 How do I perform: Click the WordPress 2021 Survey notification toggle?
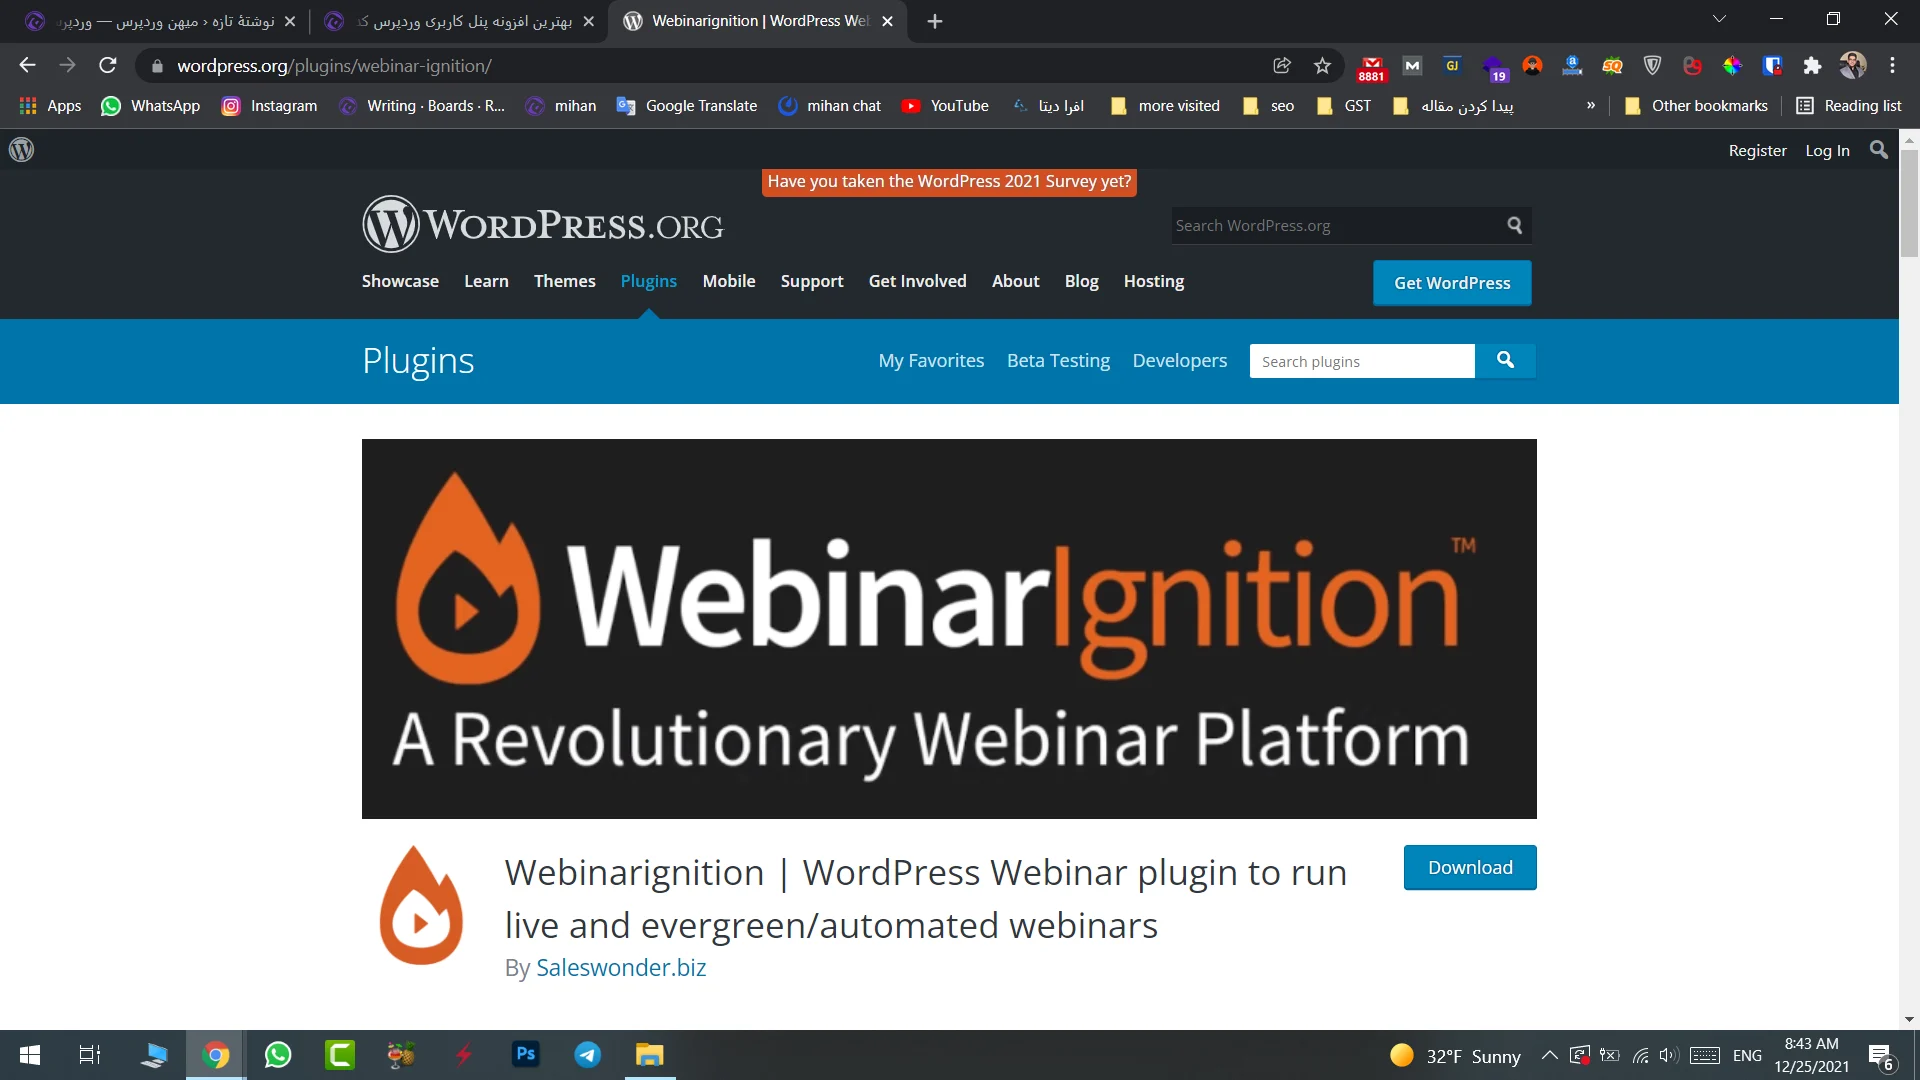(x=947, y=182)
